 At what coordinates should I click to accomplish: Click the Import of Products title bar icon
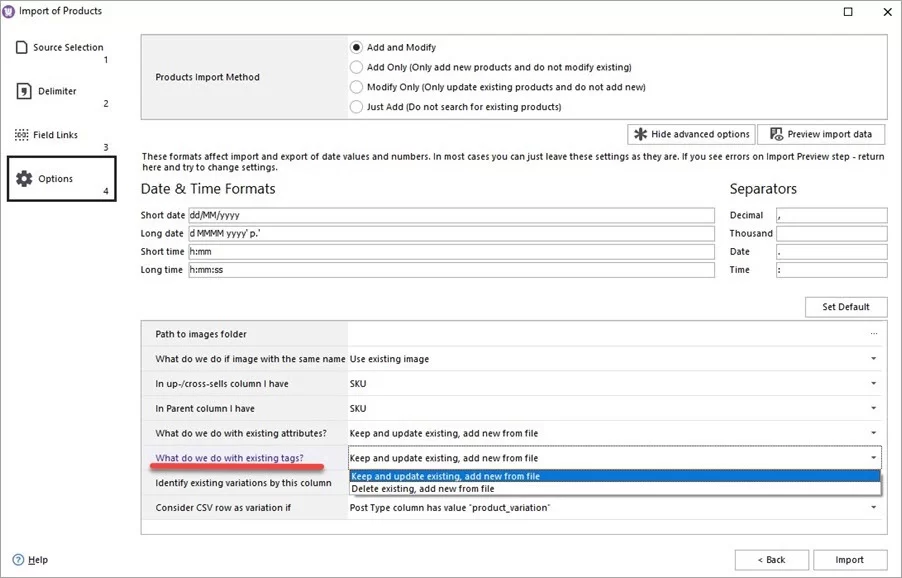tap(11, 10)
